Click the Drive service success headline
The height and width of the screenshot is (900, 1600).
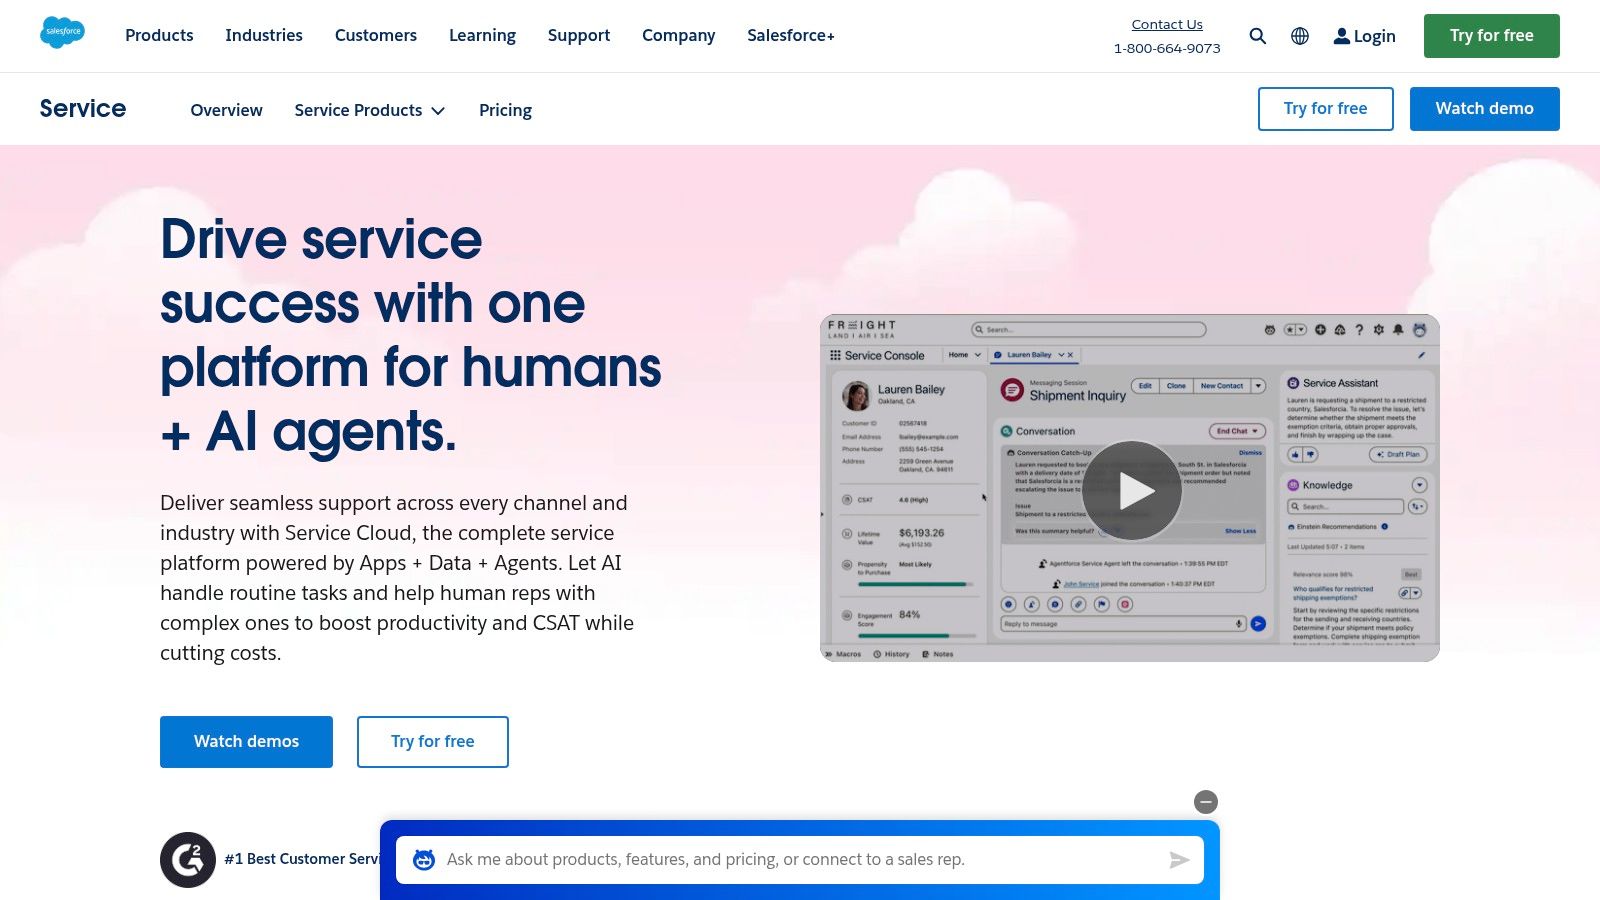[x=410, y=335]
